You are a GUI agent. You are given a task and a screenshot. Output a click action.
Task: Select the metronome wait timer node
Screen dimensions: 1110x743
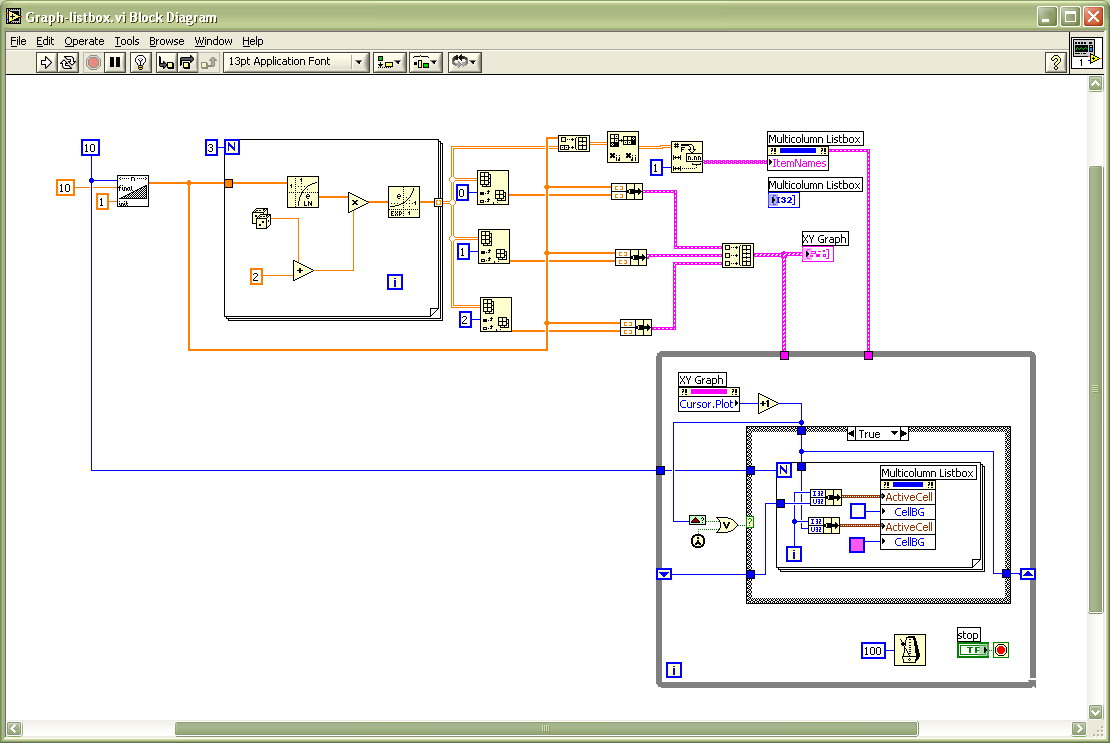(x=909, y=650)
